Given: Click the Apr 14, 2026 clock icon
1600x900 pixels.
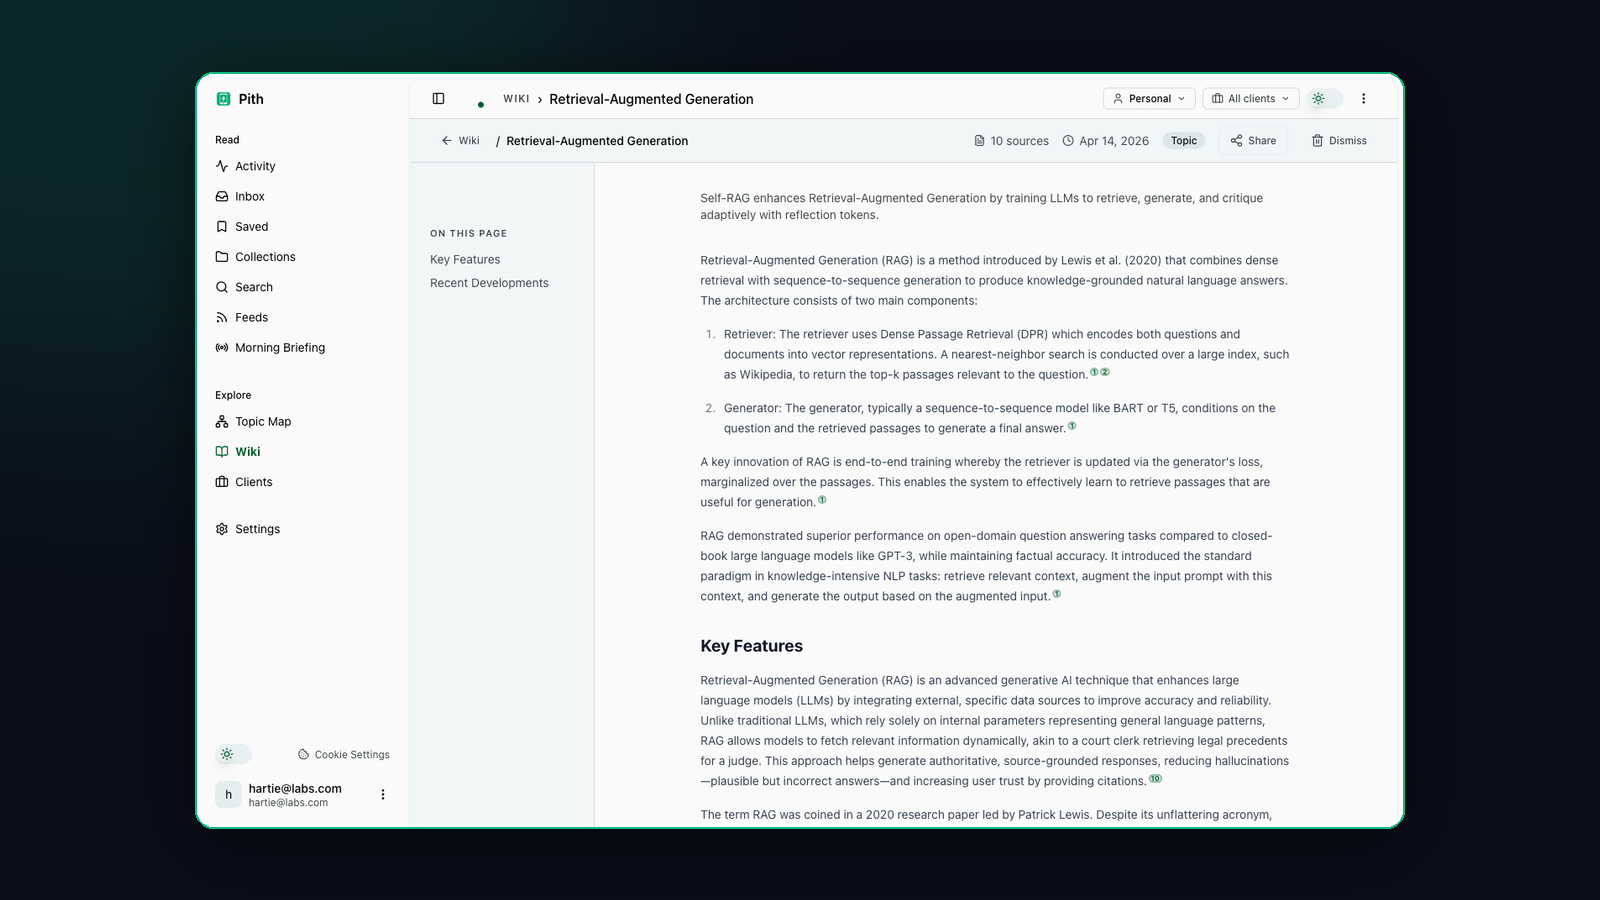Looking at the screenshot, I should 1068,141.
